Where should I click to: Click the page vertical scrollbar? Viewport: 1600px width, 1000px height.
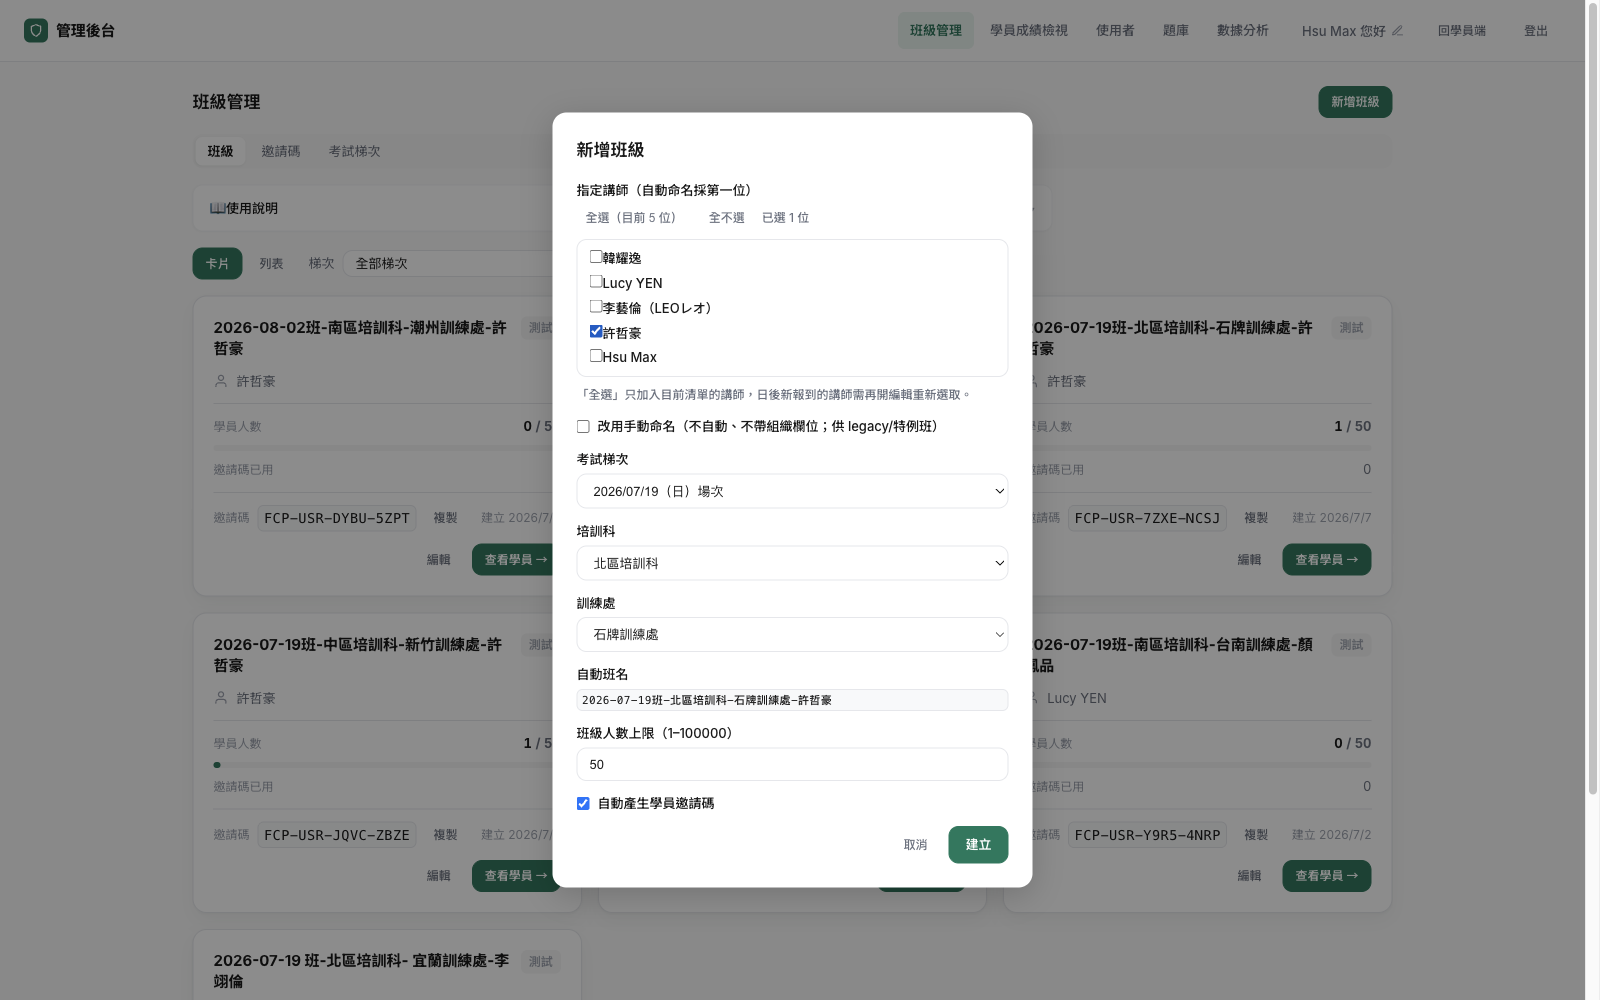coord(1592,400)
